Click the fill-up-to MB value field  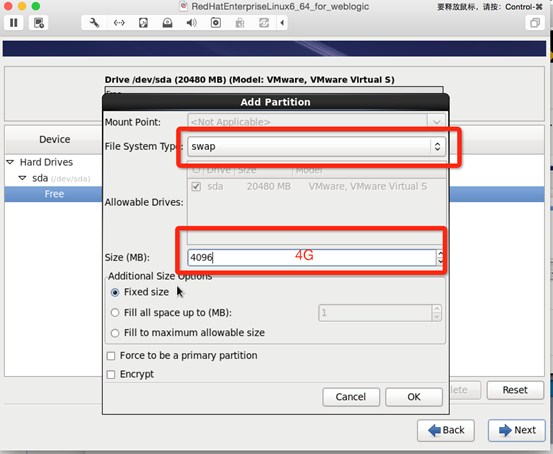click(375, 313)
